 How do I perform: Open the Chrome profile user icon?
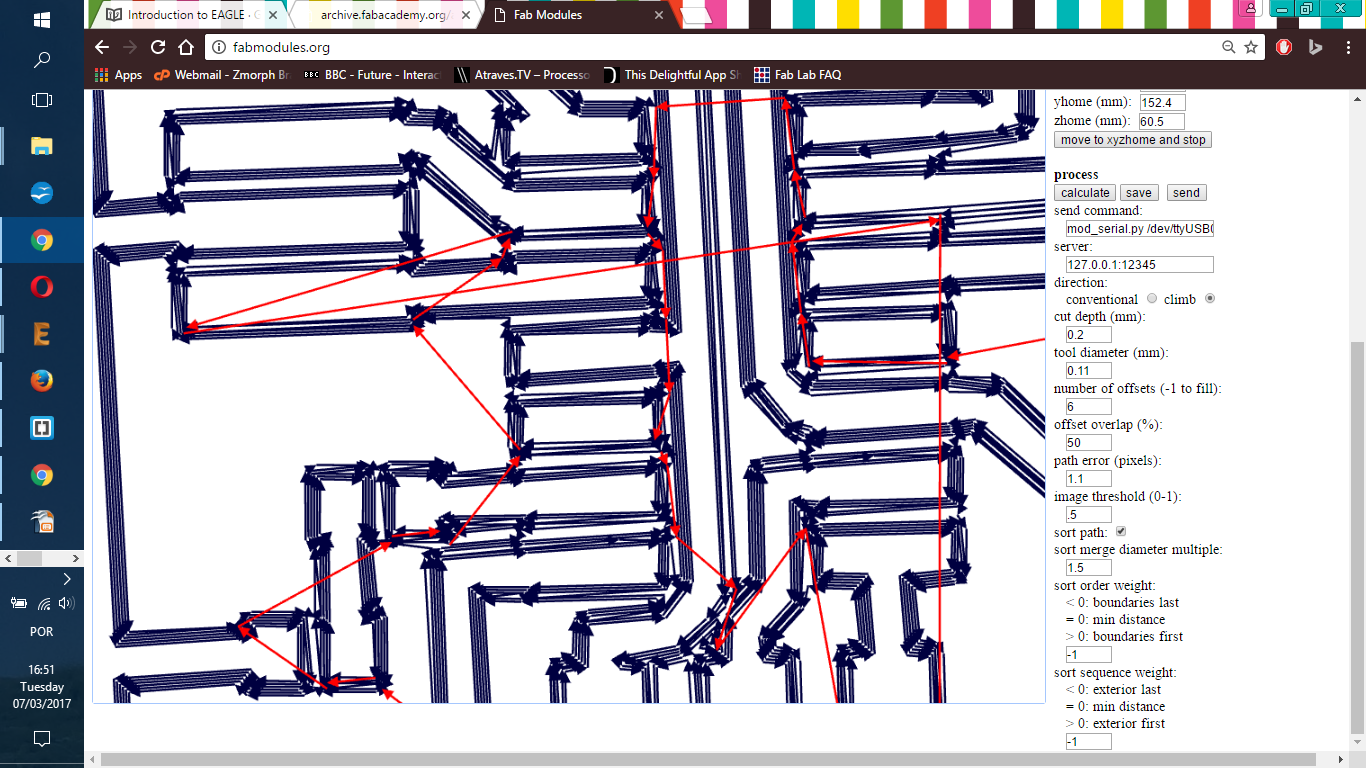[1251, 7]
